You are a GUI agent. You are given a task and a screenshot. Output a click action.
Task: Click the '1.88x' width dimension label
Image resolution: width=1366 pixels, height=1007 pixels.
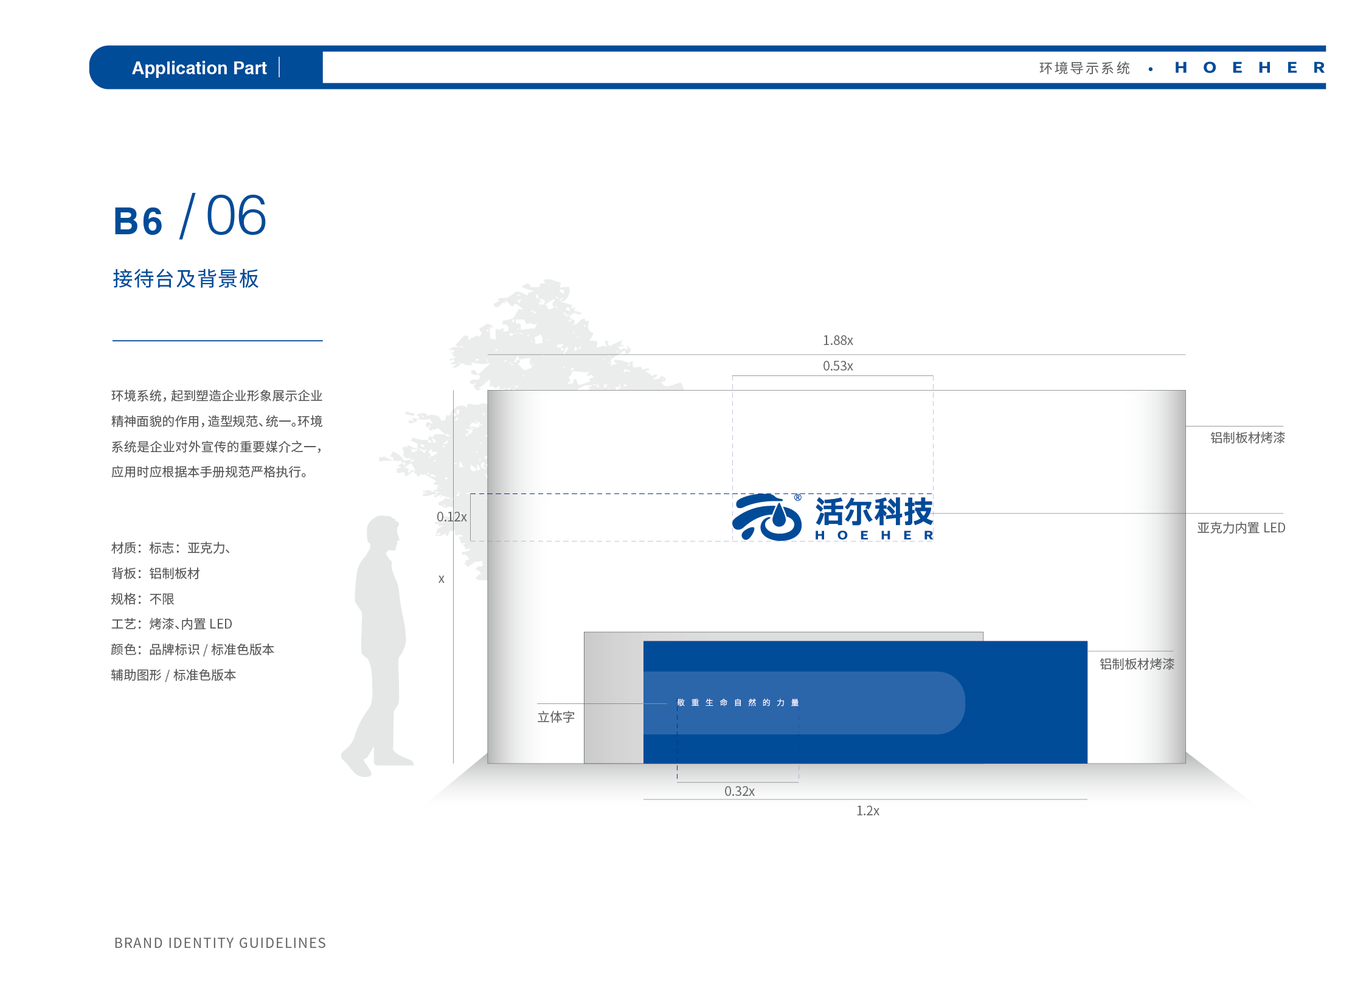coord(838,341)
